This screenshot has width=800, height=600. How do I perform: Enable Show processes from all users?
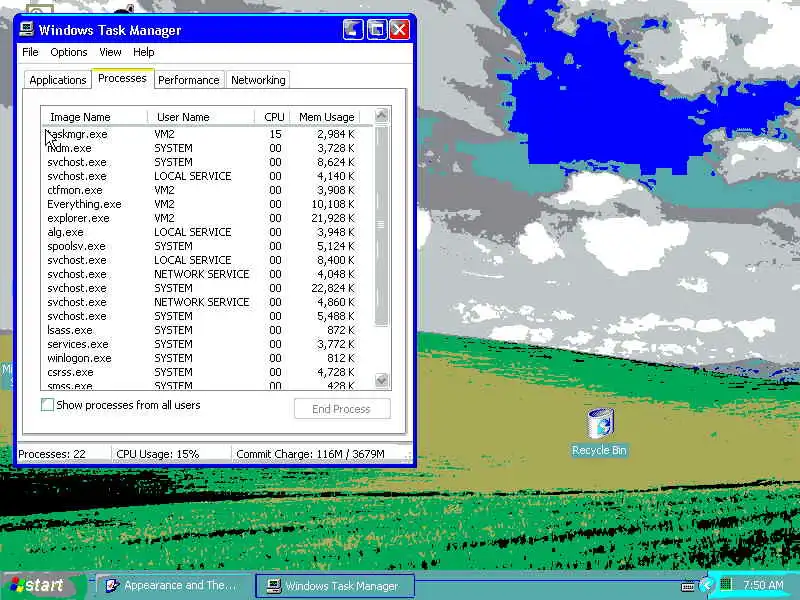tap(47, 405)
